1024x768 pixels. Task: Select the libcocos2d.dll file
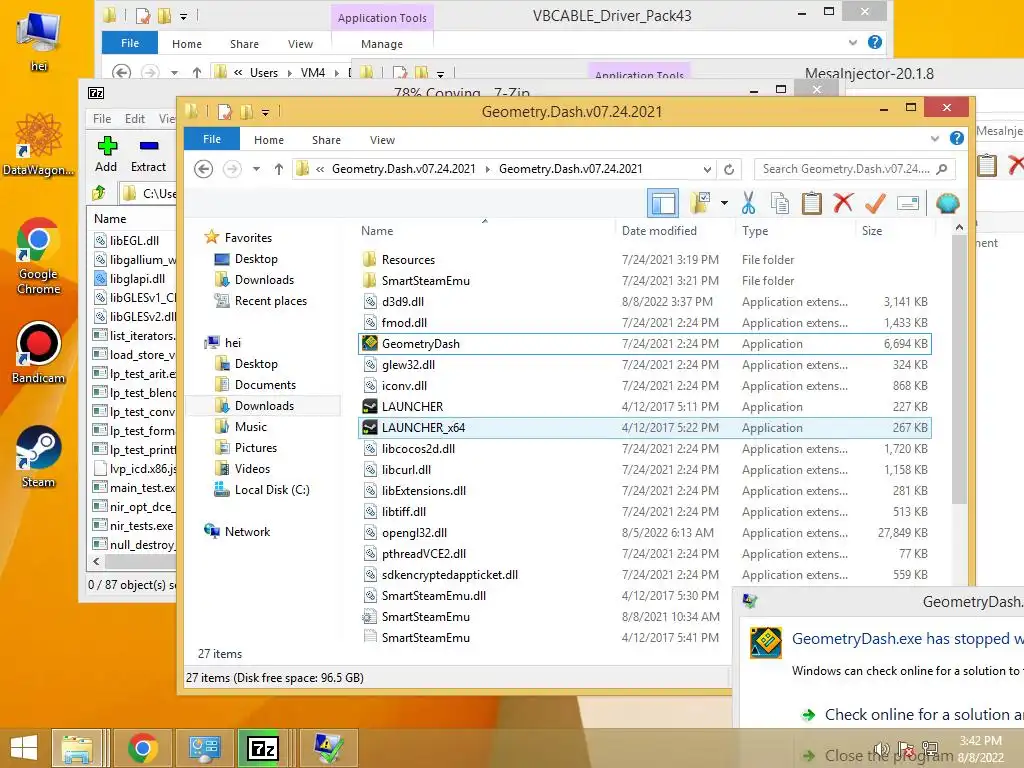(645, 449)
